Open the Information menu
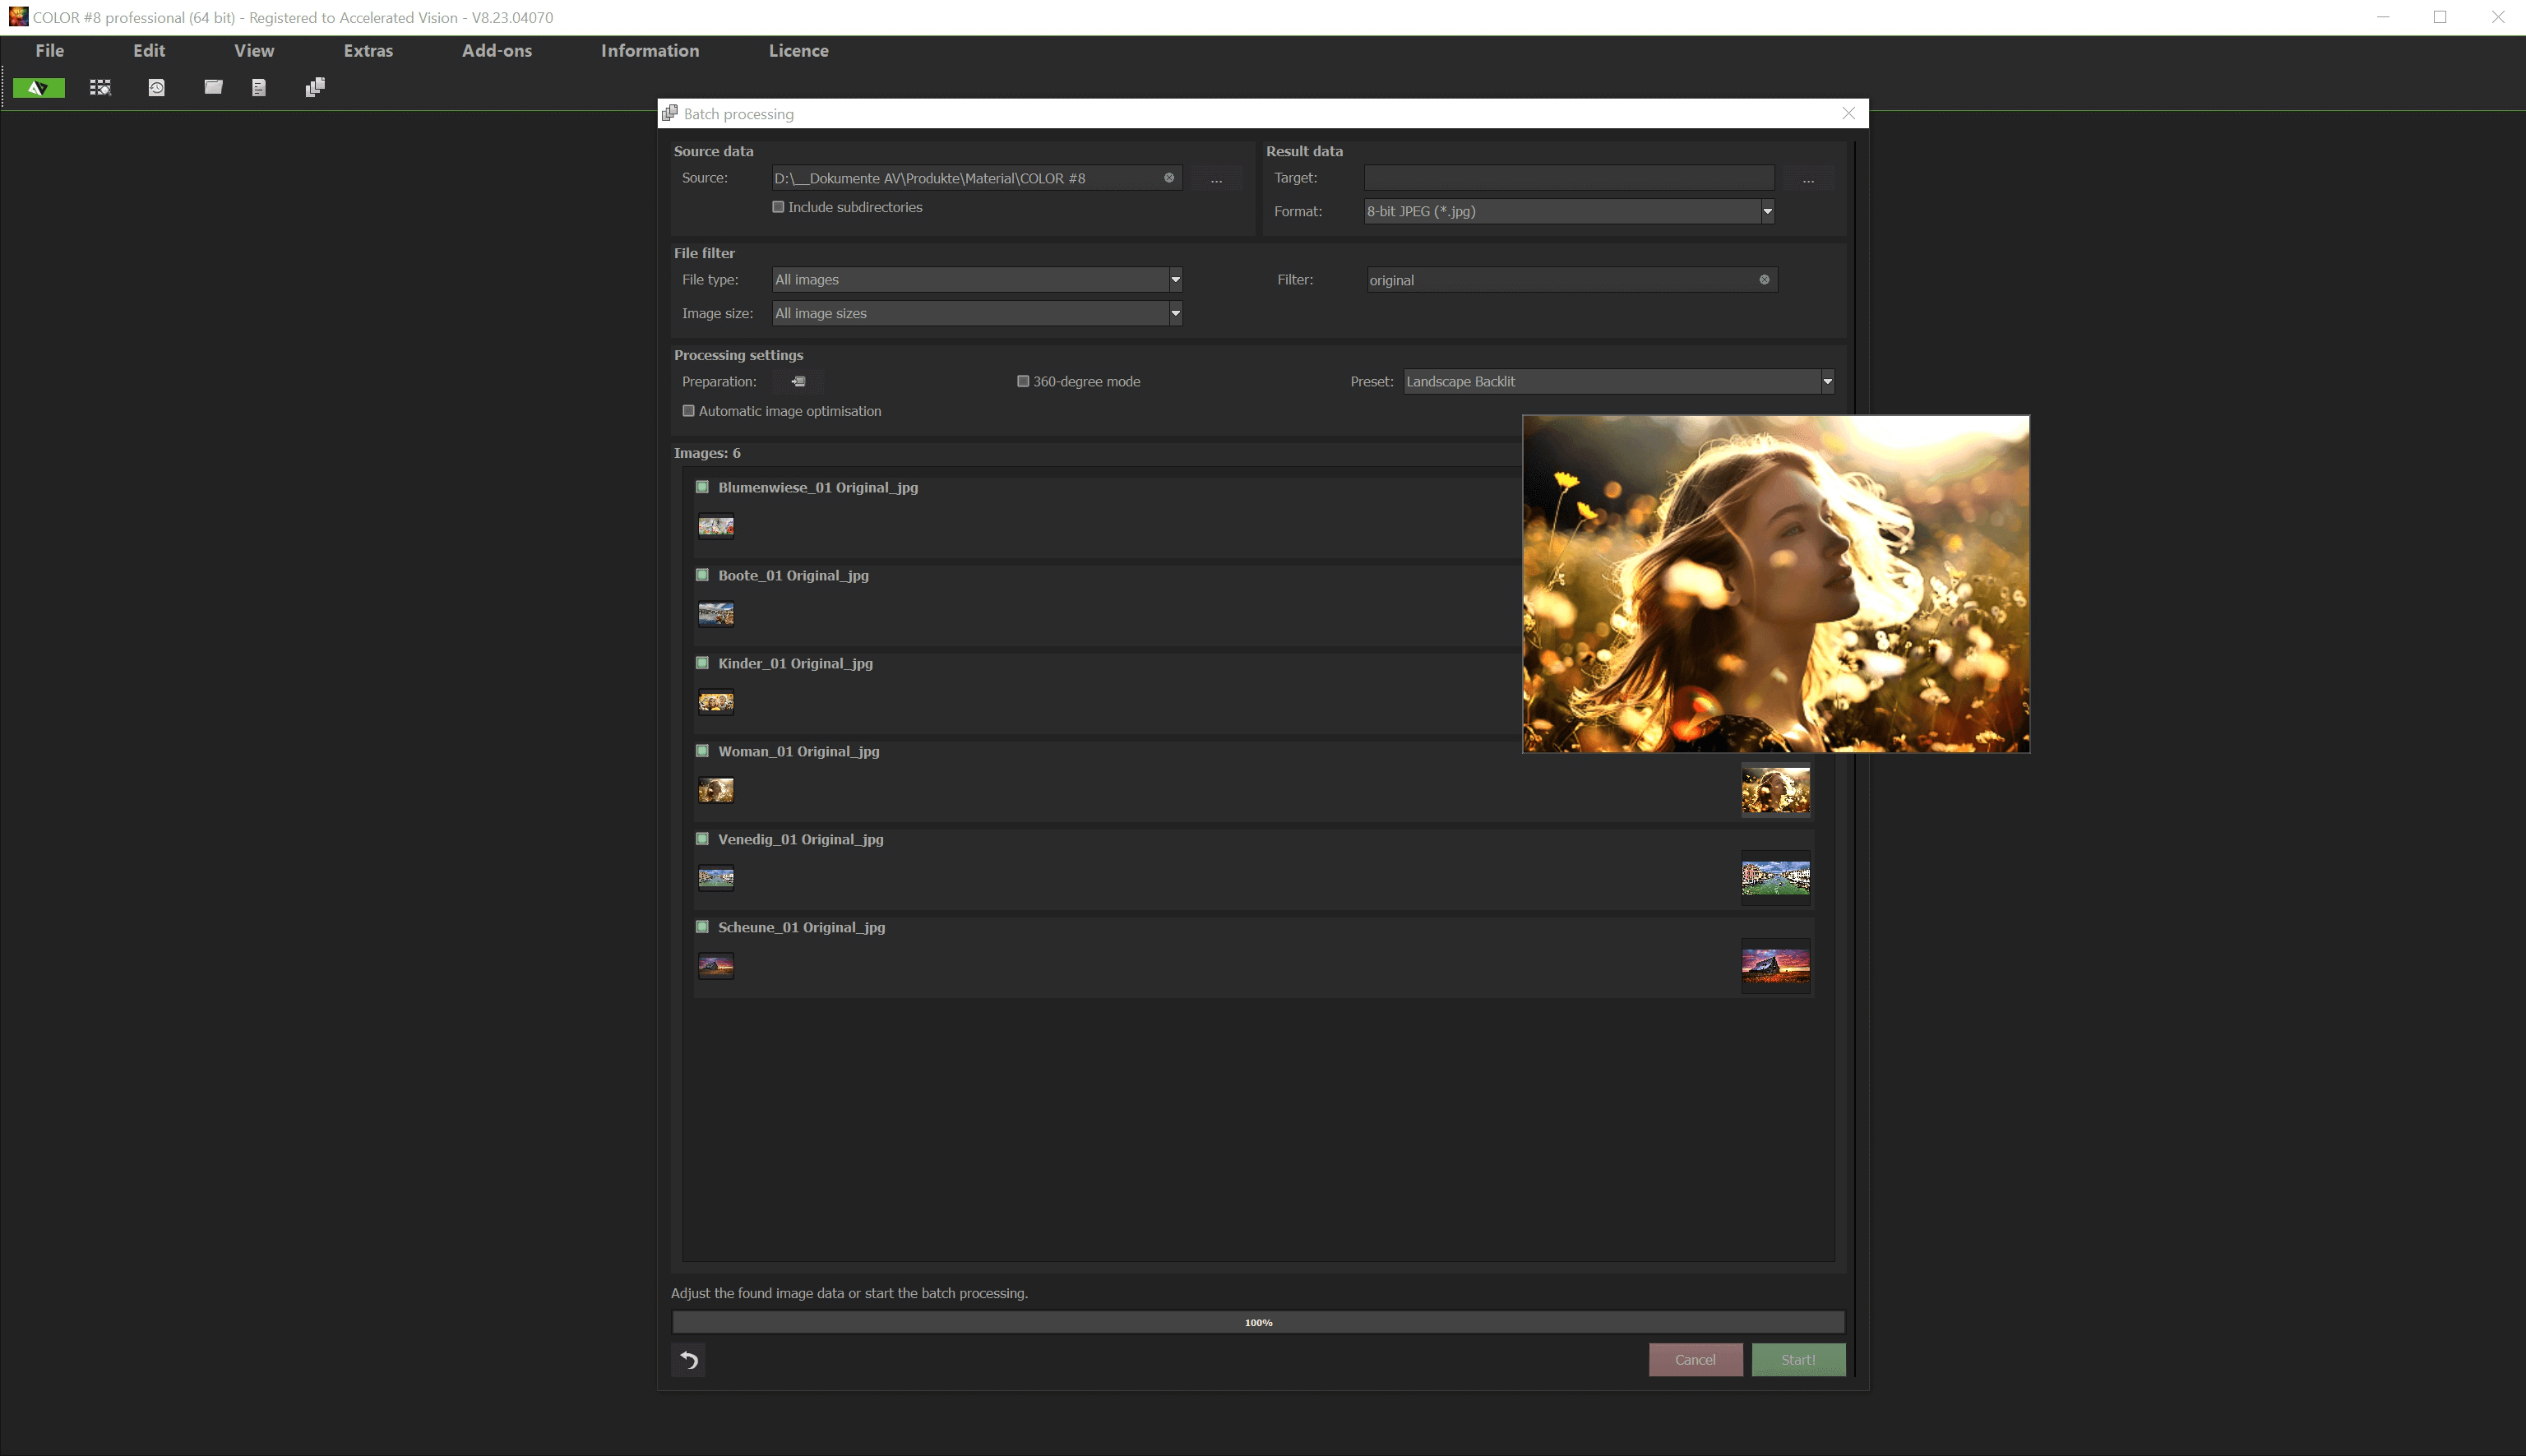This screenshot has width=2526, height=1456. point(649,50)
